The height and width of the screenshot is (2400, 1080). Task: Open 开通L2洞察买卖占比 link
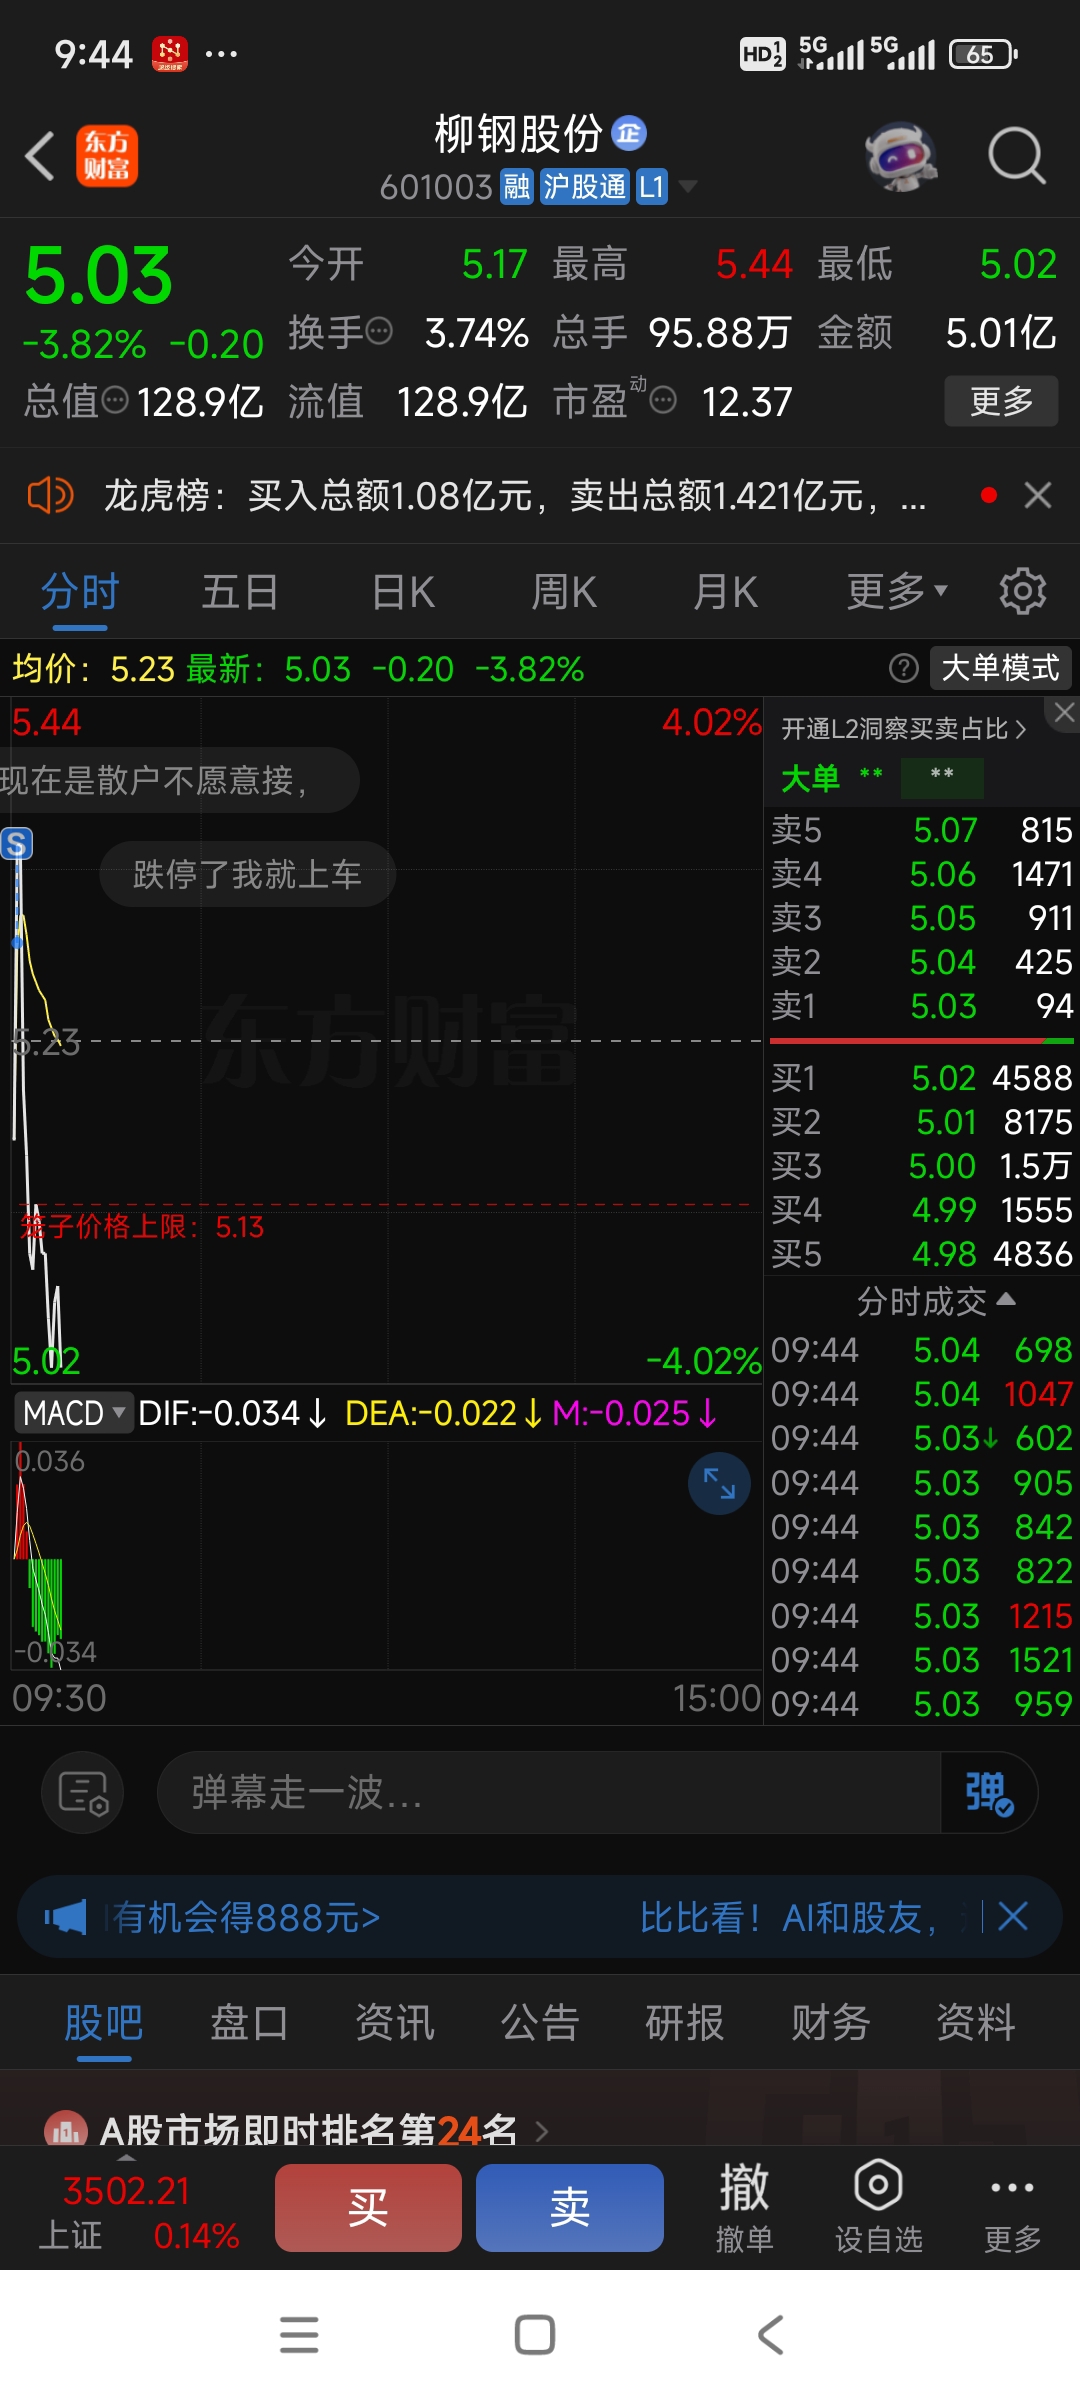coord(904,729)
